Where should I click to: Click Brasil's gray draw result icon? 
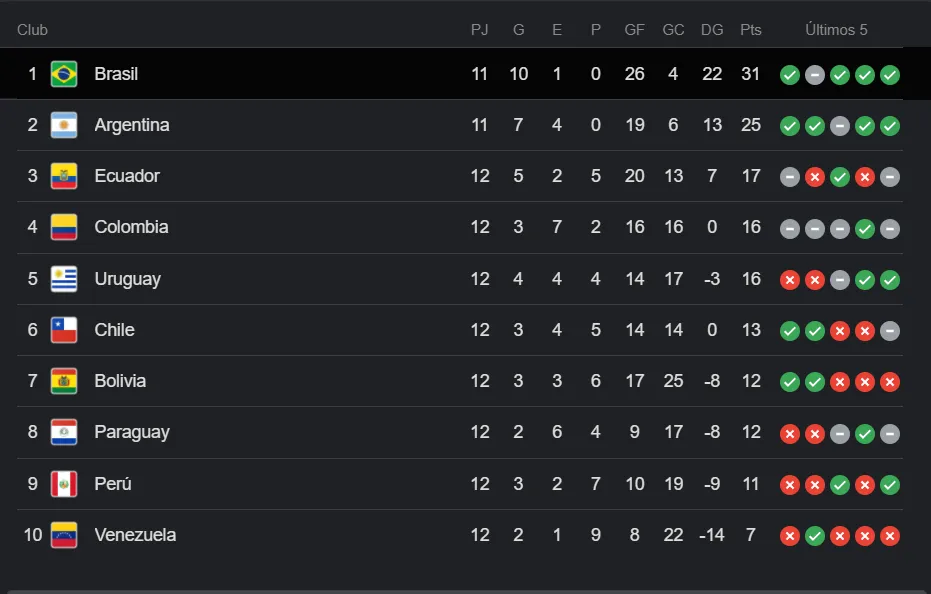pos(815,75)
